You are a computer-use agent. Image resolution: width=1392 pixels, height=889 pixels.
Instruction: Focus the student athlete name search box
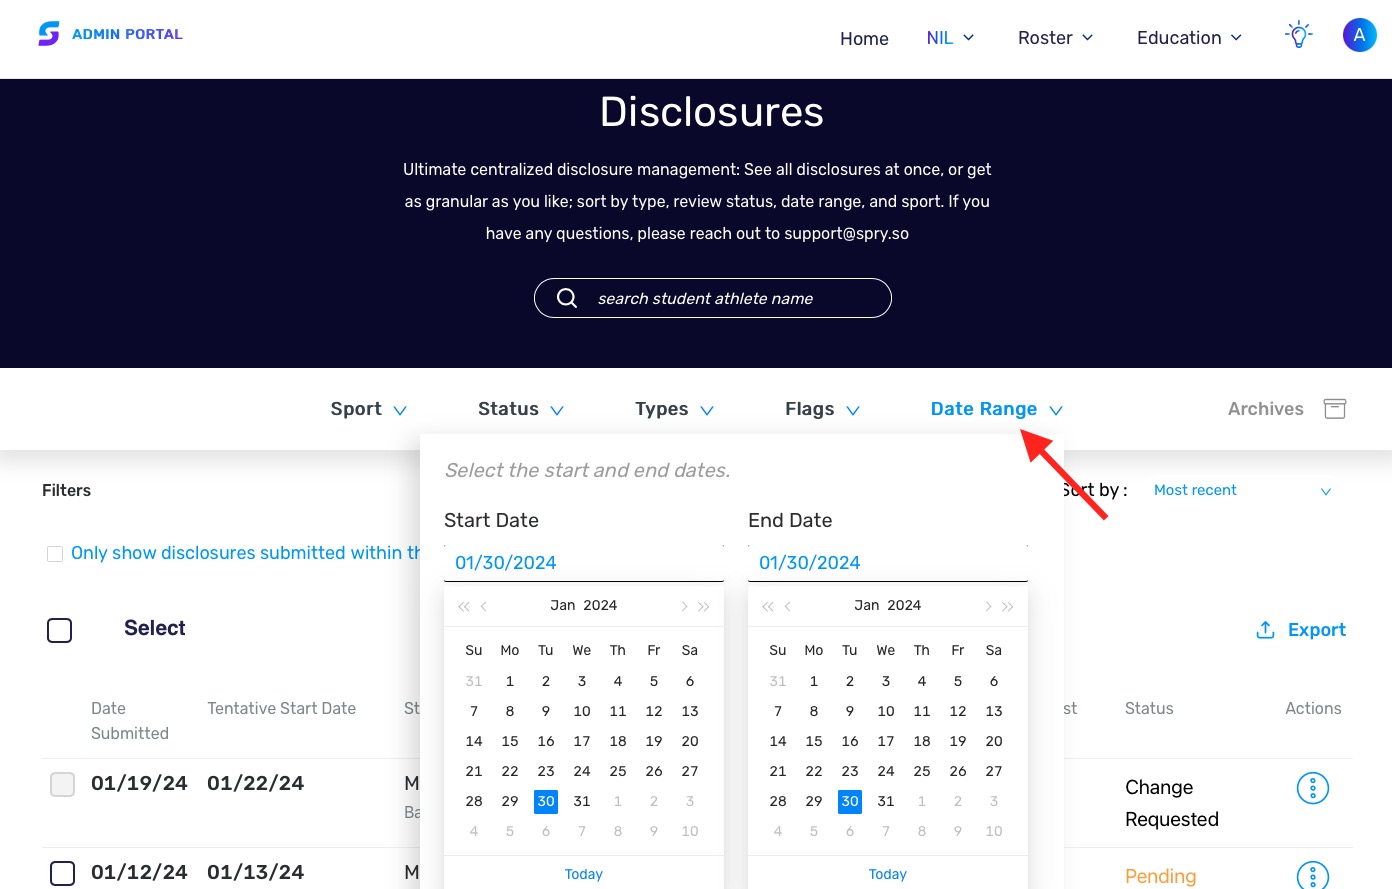point(713,298)
